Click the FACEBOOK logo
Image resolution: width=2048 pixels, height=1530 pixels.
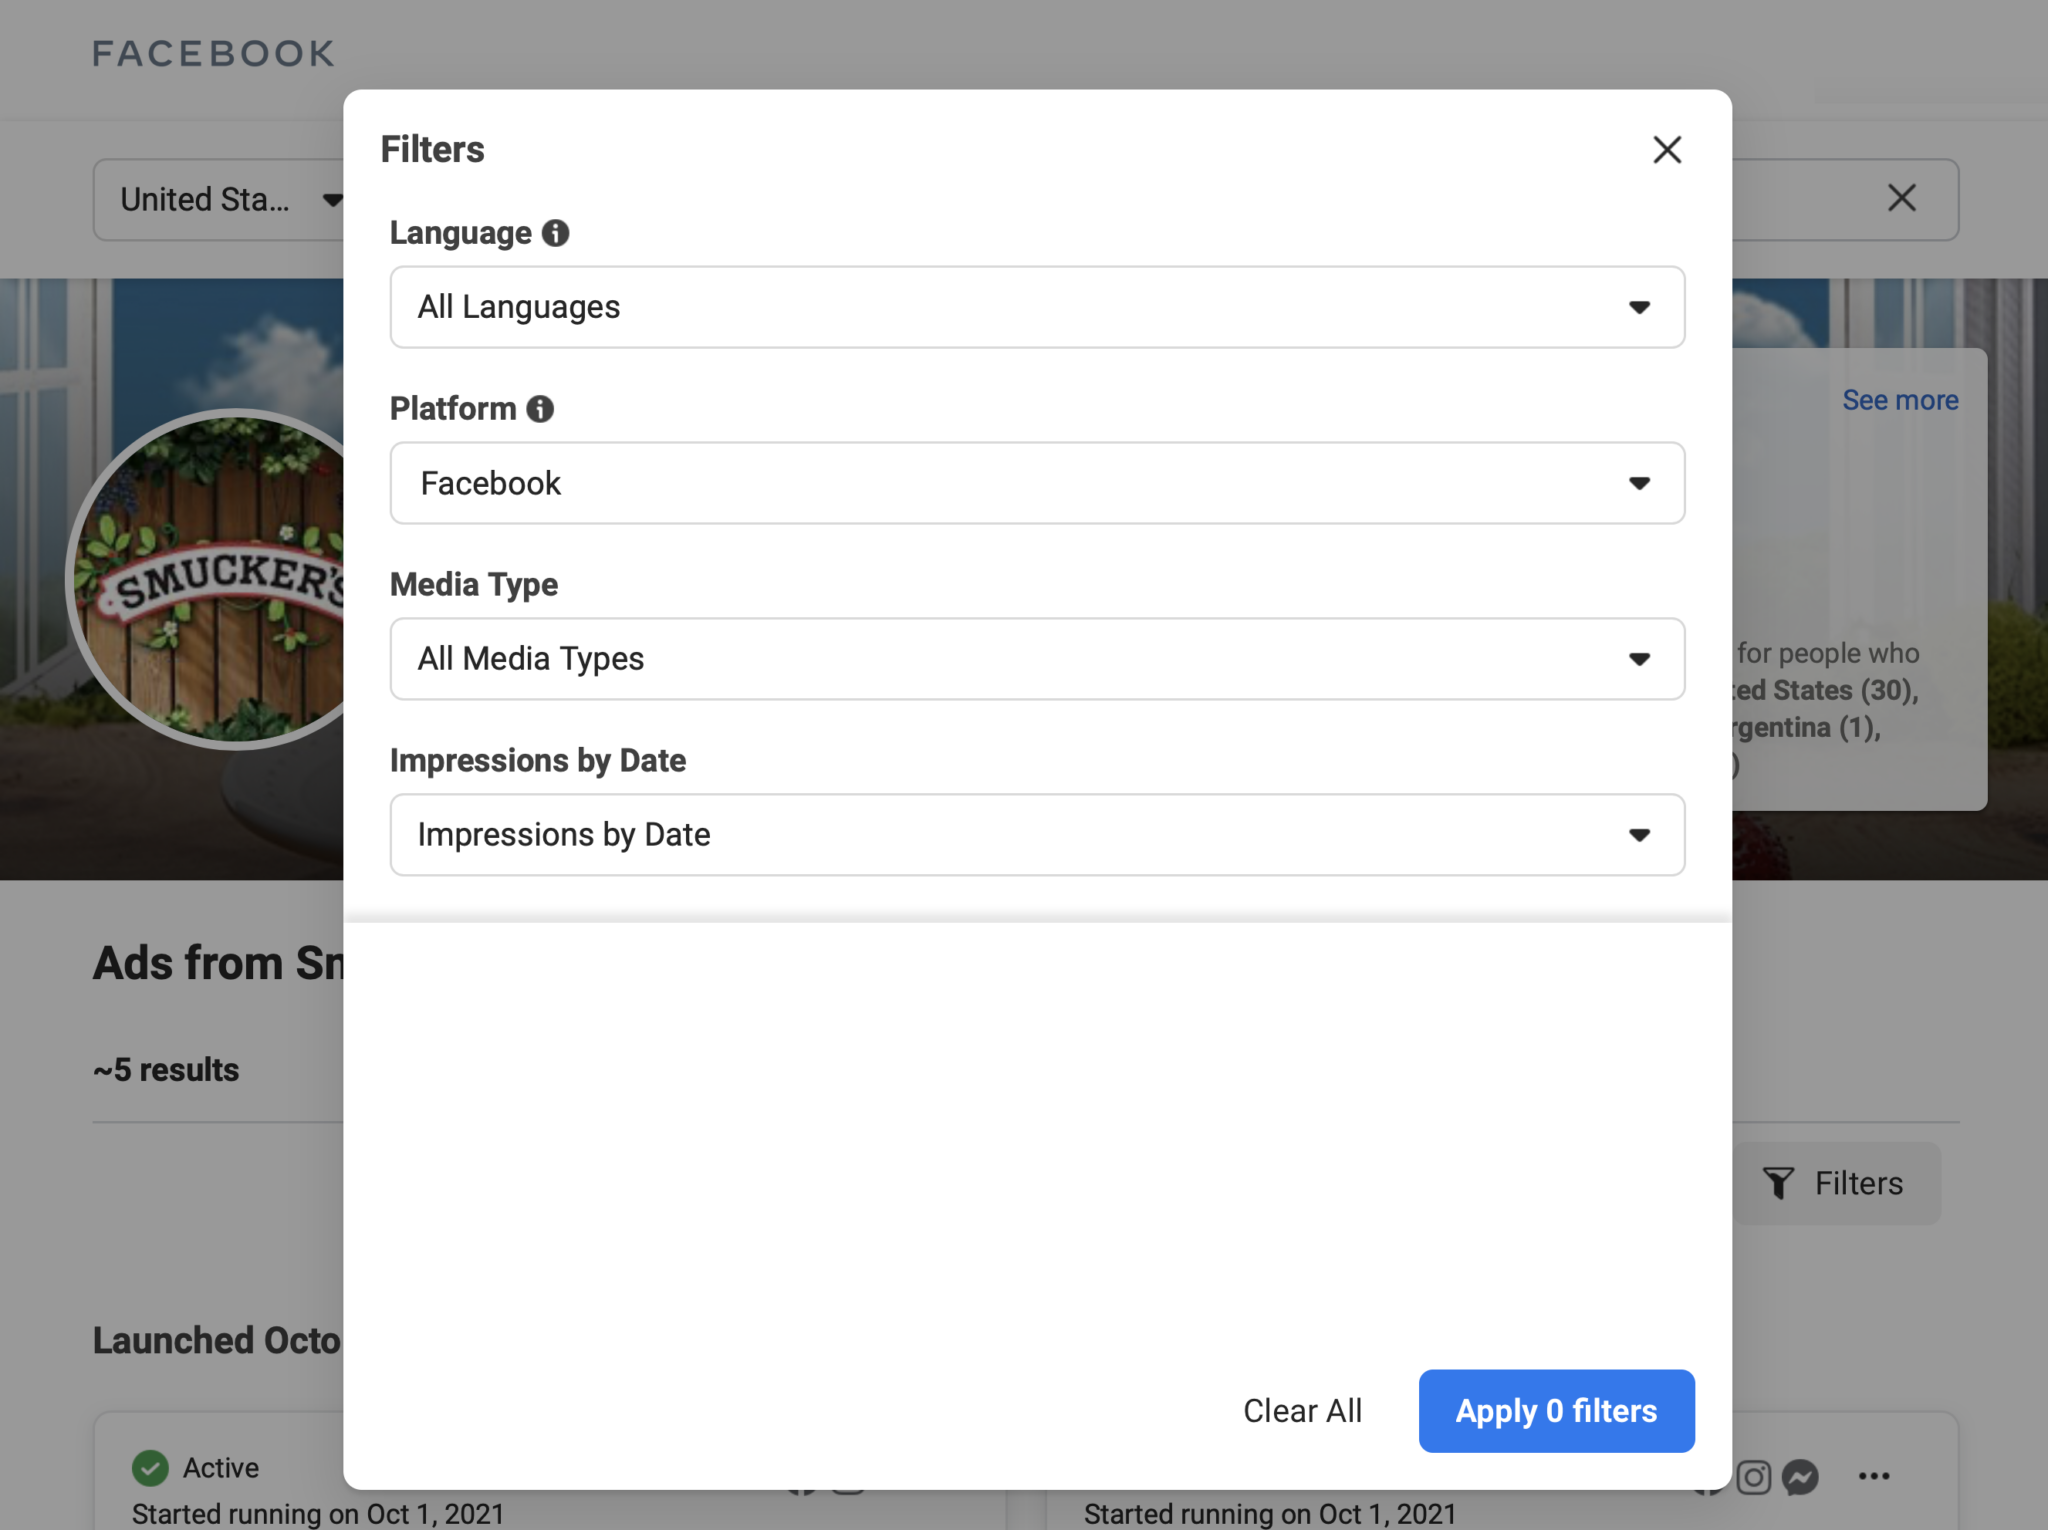pyautogui.click(x=212, y=52)
